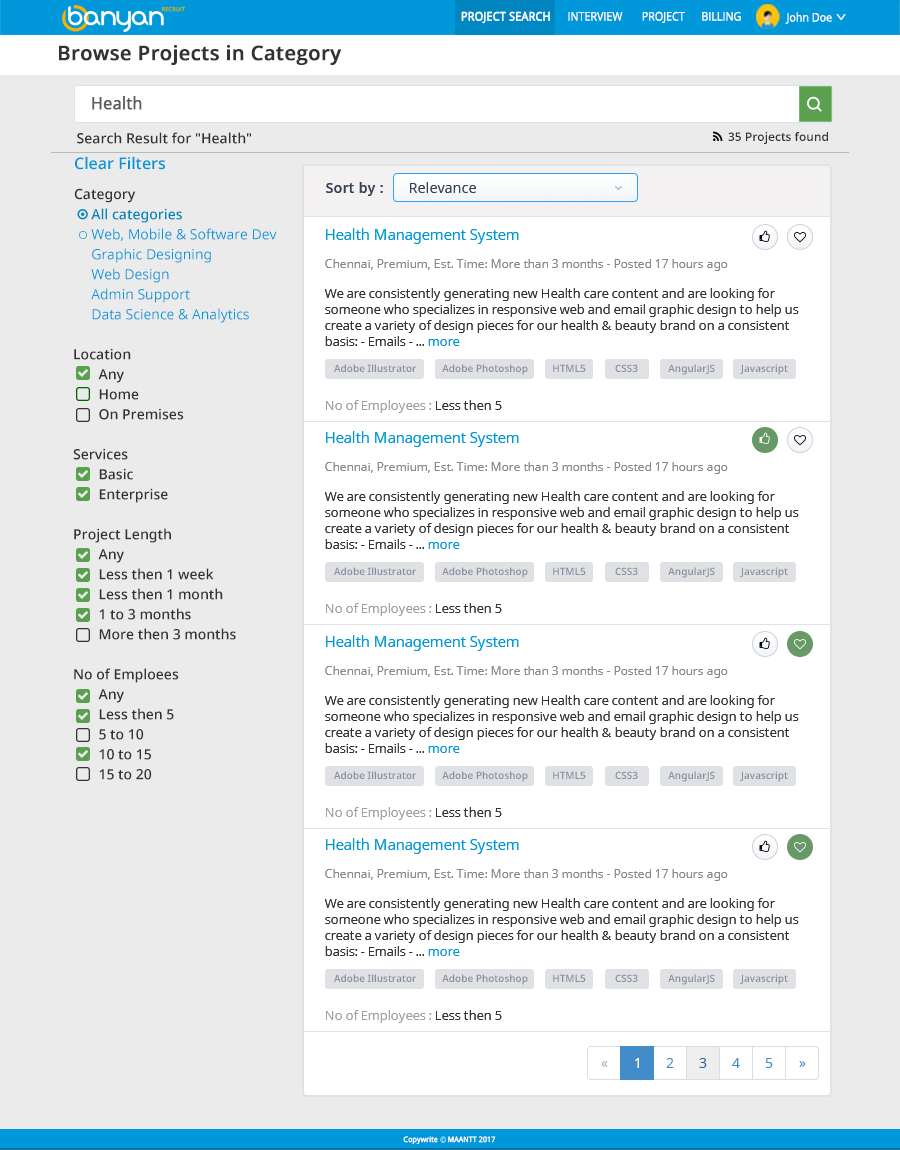Uncheck Location Any checkbox

tap(83, 374)
